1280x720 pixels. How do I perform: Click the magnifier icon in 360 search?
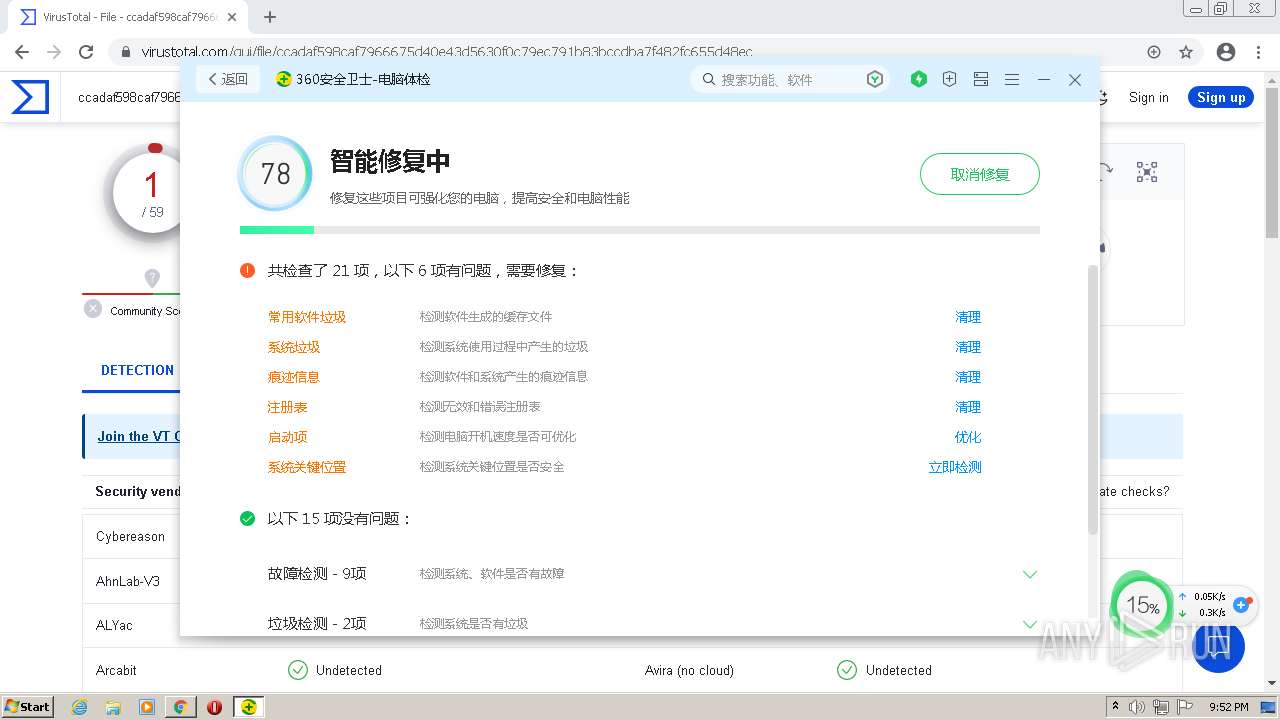click(709, 79)
